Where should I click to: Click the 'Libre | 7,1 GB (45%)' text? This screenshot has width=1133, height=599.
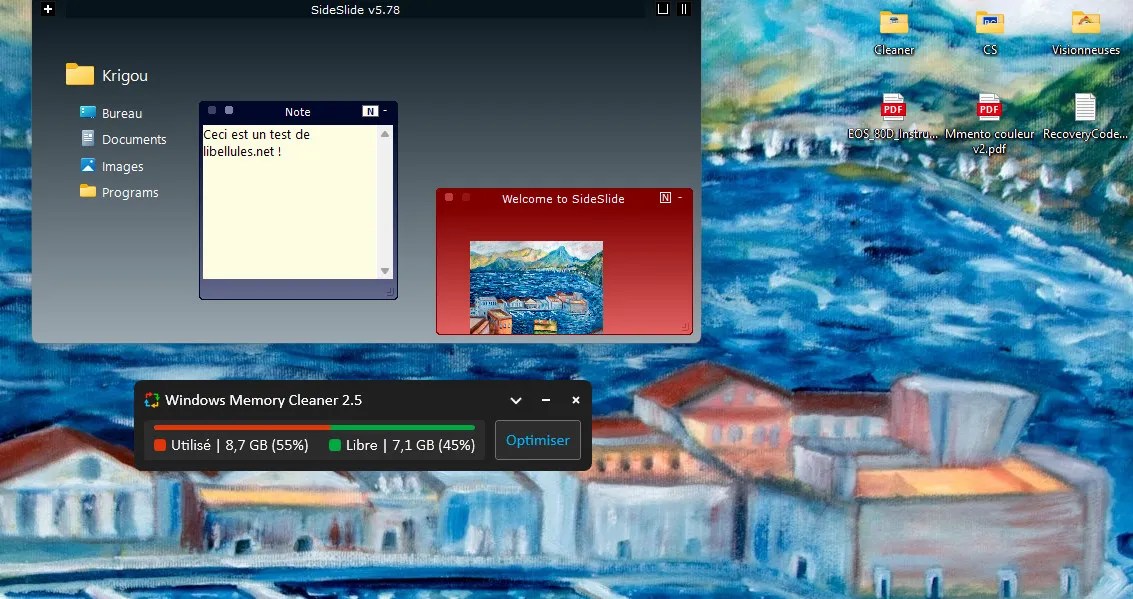410,445
